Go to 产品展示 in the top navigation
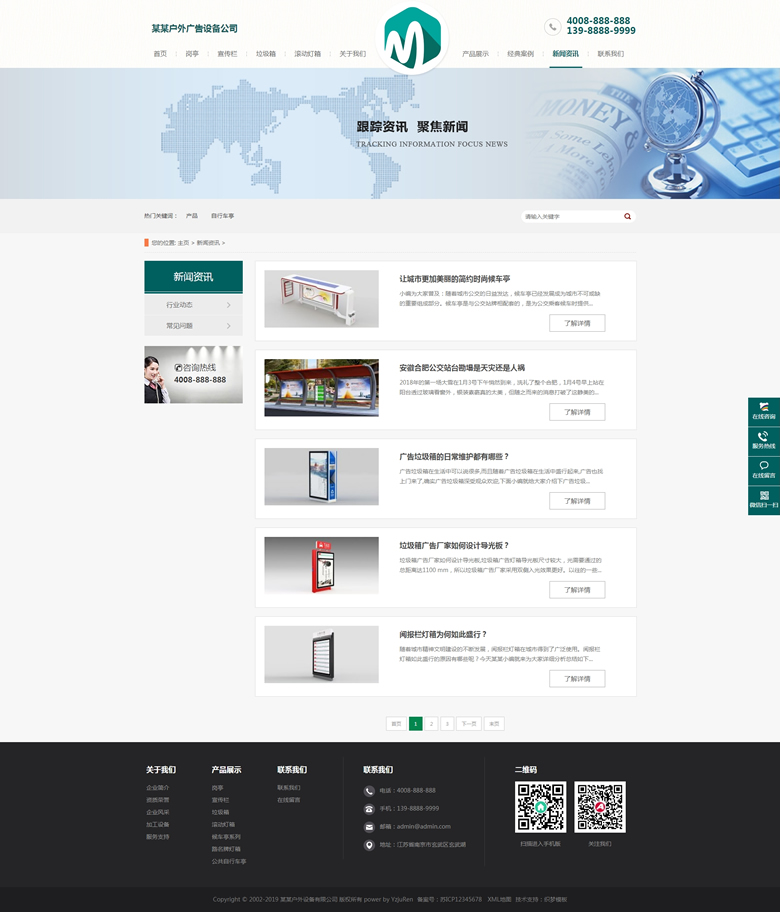780x912 pixels. pyautogui.click(x=475, y=54)
